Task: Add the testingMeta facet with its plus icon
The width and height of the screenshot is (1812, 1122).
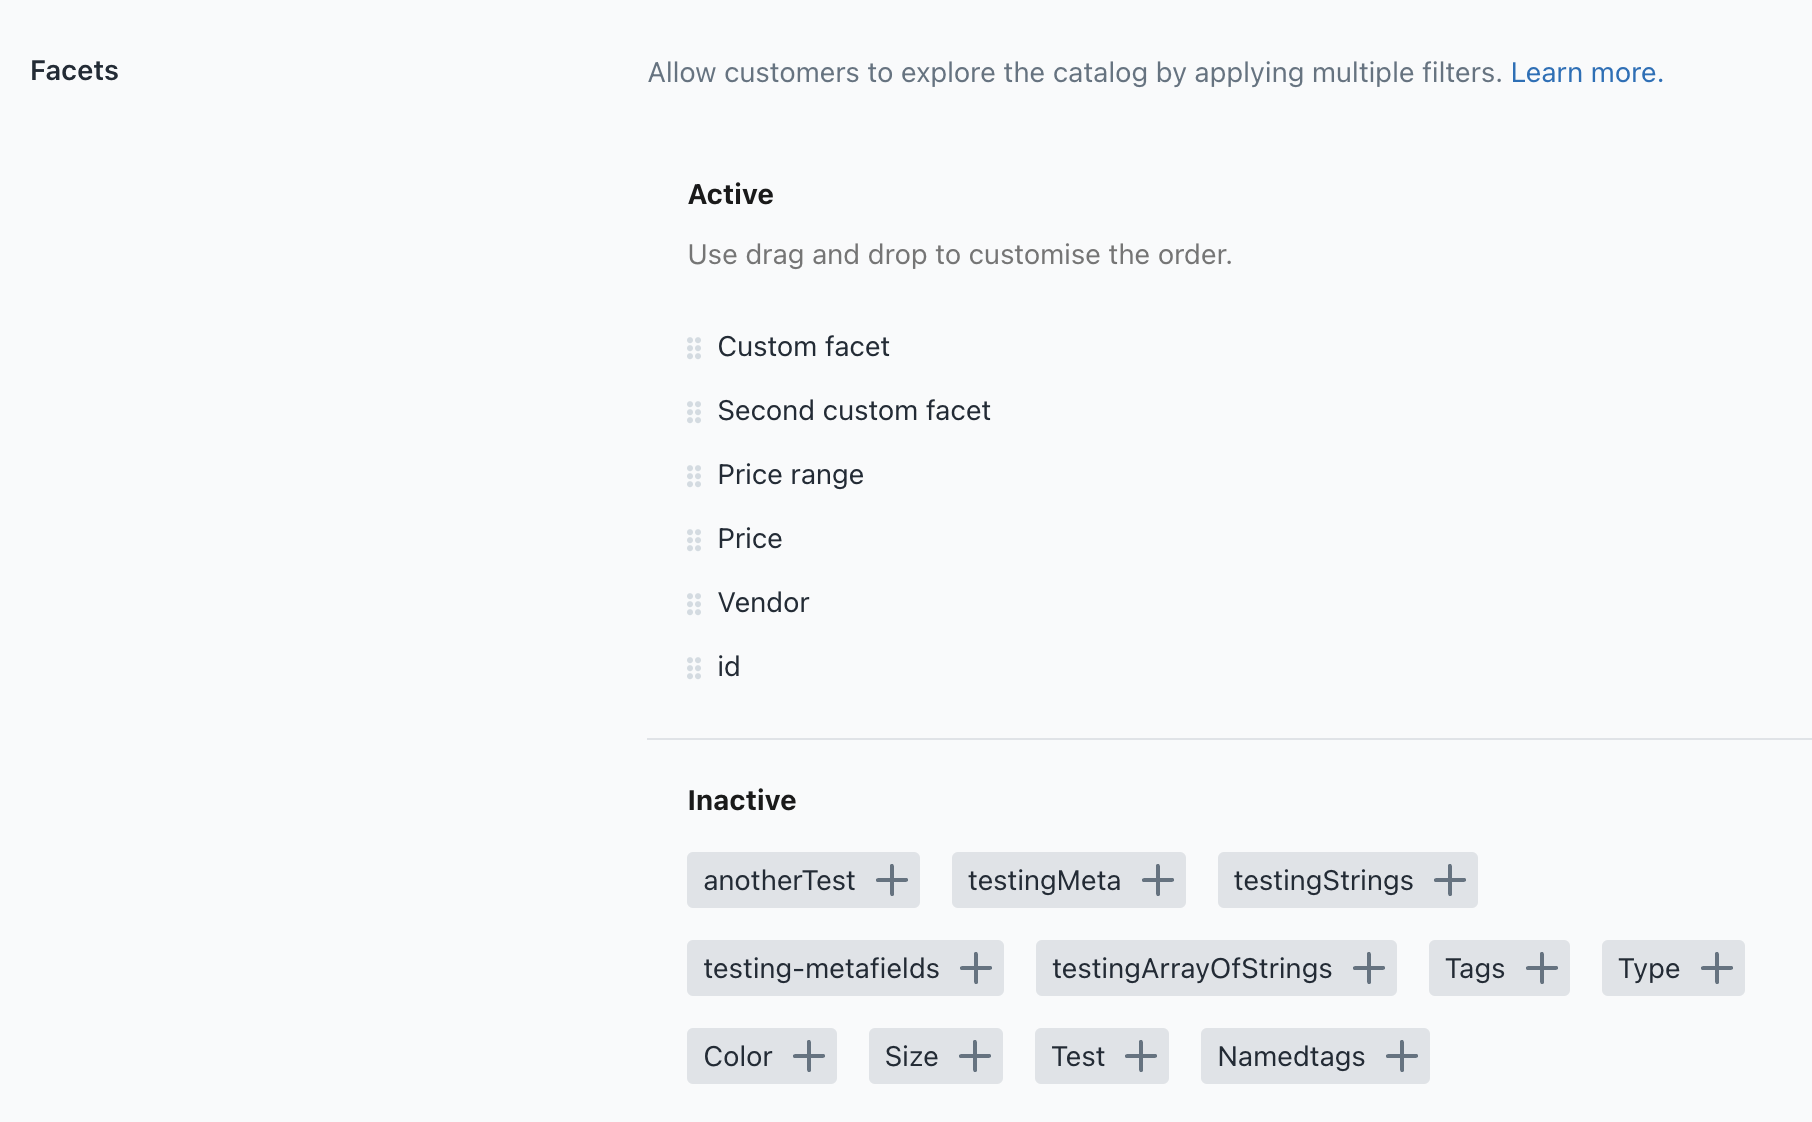Action: [1158, 880]
